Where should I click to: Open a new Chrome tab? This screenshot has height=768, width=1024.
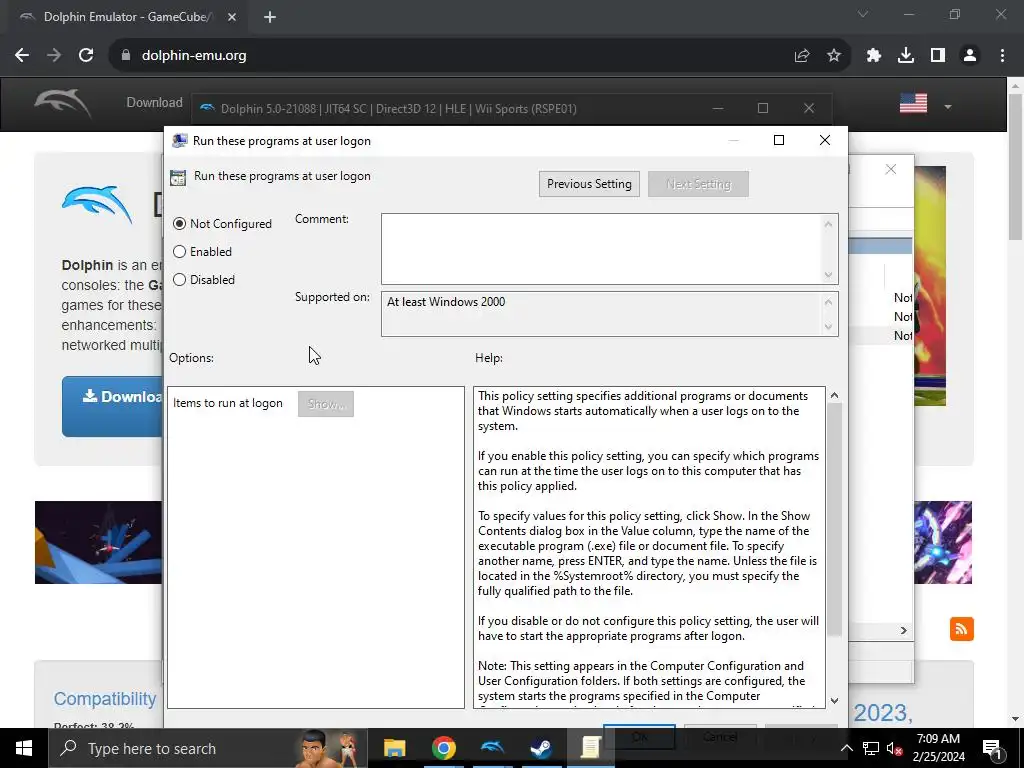(x=270, y=17)
